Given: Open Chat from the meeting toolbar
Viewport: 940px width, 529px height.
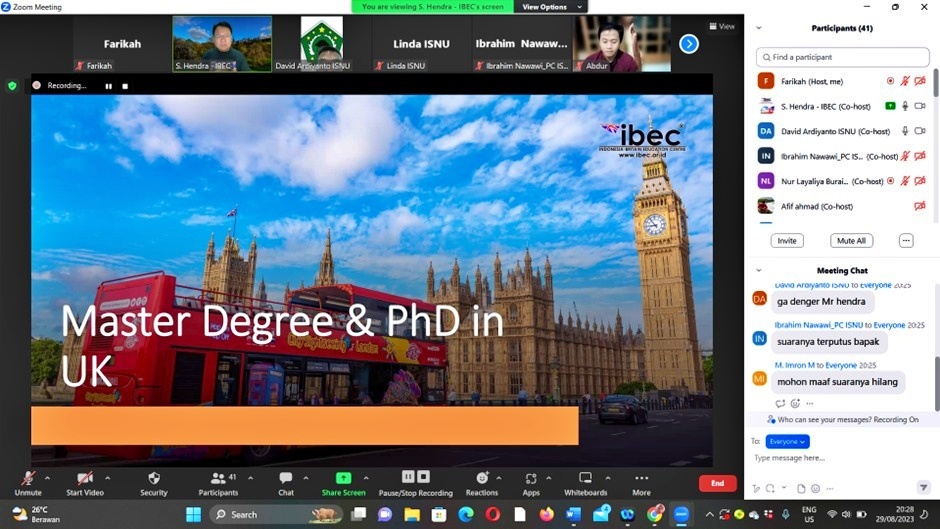Looking at the screenshot, I should tap(286, 479).
